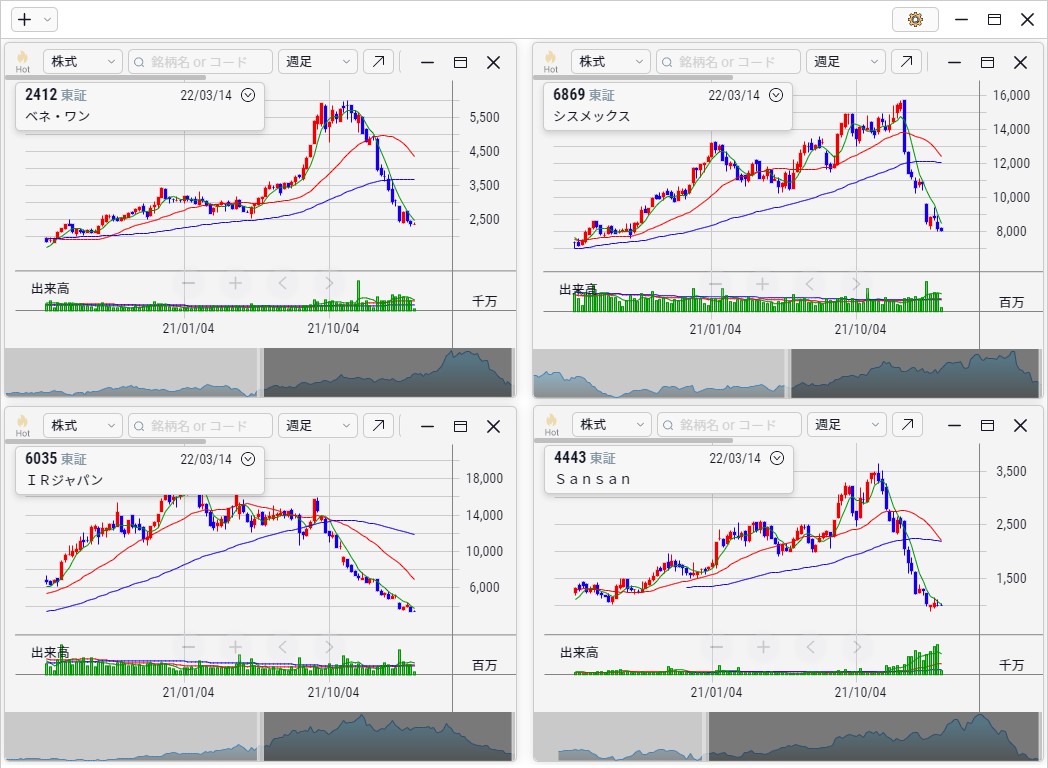Open the dropdown arrow beside the plus button
Screen dimensions: 1048x768
coord(47,19)
